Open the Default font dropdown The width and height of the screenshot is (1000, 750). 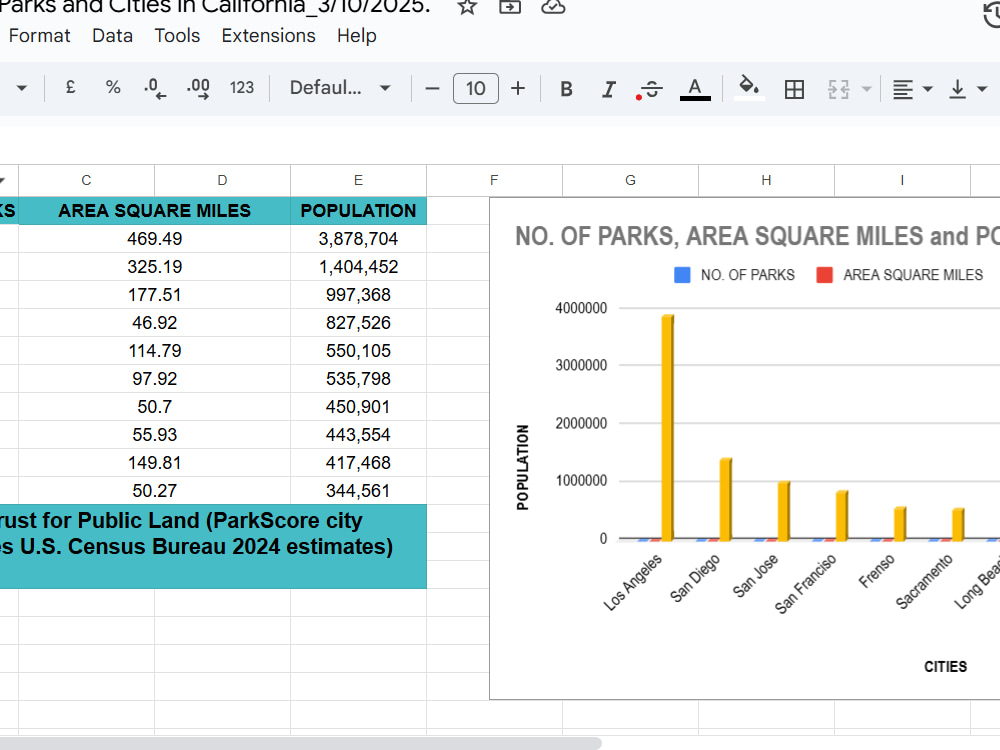click(340, 87)
